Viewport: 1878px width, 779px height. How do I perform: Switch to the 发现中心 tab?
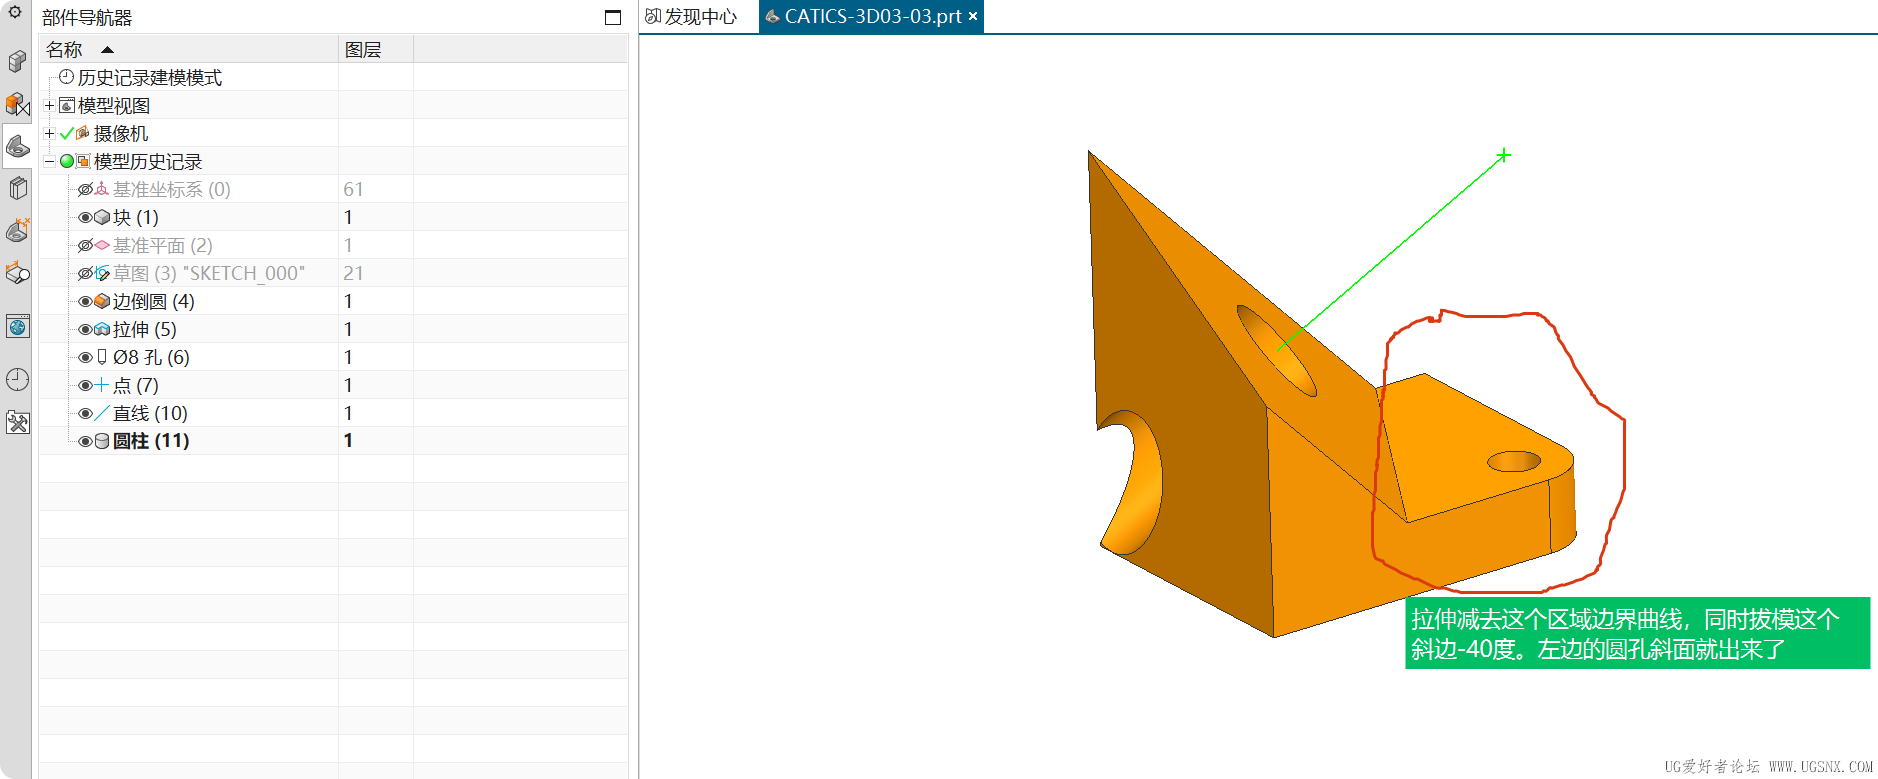pos(691,16)
